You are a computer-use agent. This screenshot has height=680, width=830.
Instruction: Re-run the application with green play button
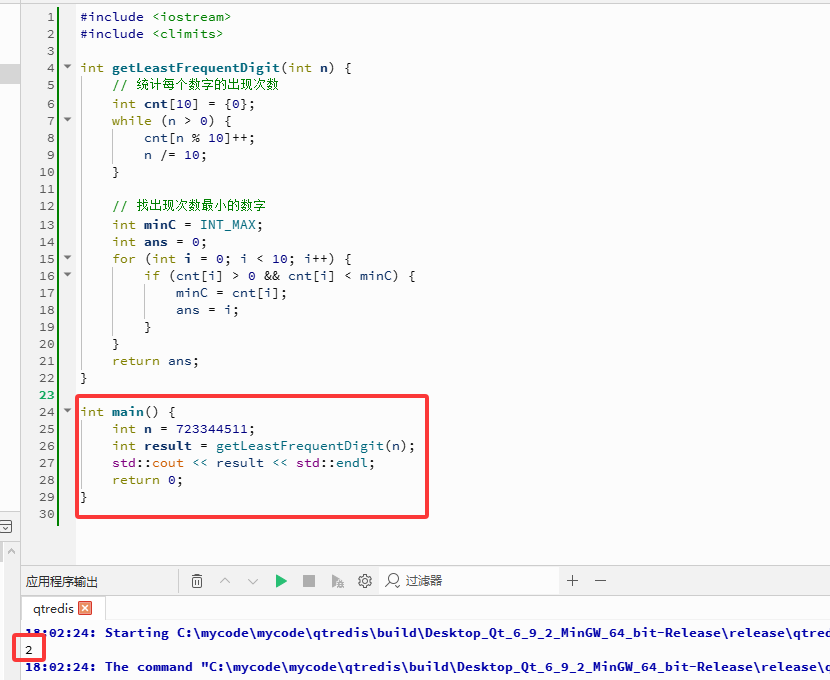coord(281,581)
